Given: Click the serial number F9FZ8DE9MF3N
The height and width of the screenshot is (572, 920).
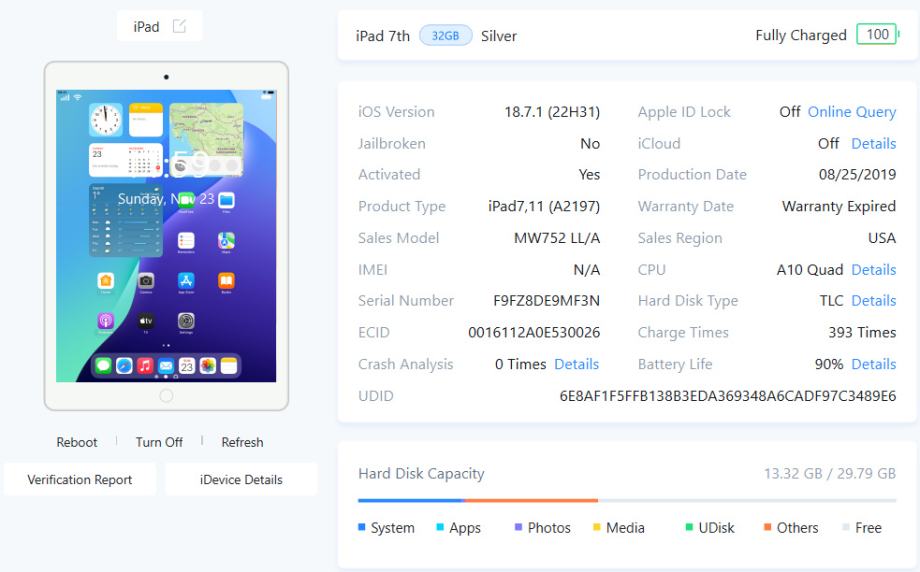Looking at the screenshot, I should [x=546, y=300].
